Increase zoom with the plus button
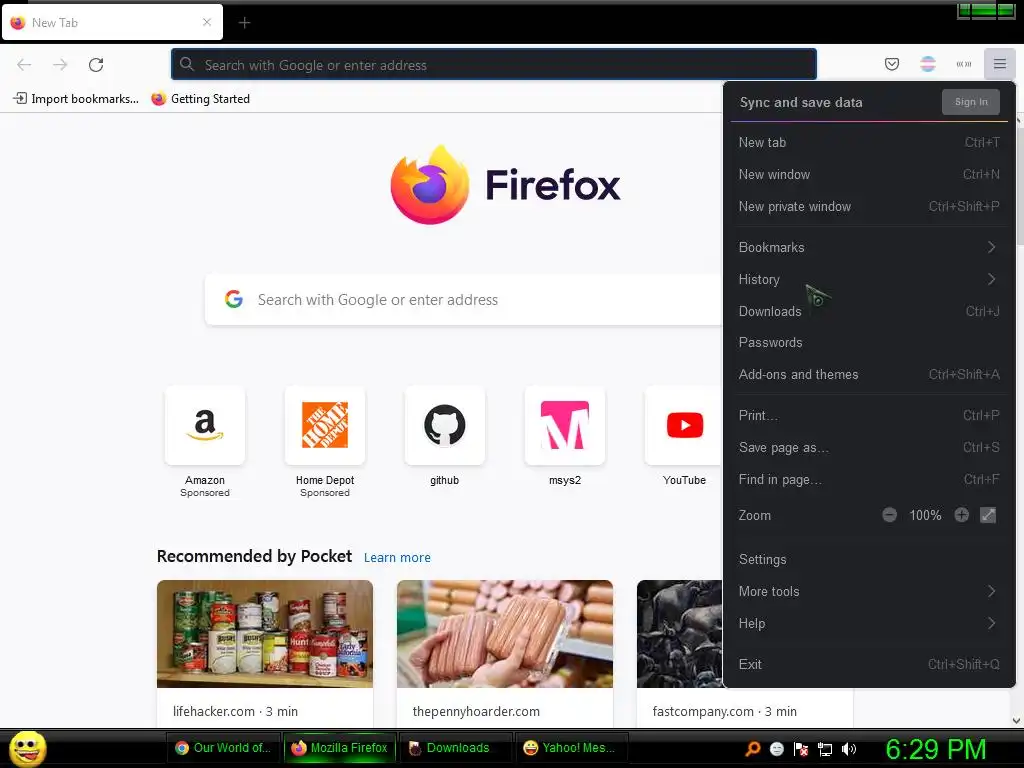Image resolution: width=1024 pixels, height=768 pixels. 961,515
